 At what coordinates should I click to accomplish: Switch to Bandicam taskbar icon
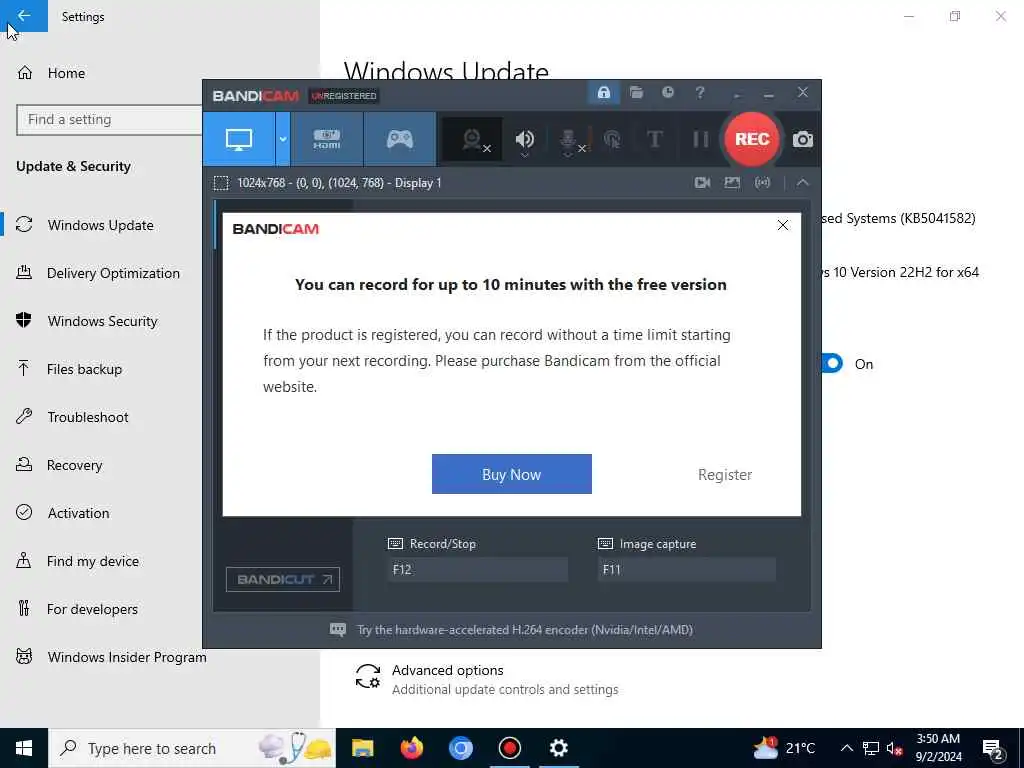point(509,748)
